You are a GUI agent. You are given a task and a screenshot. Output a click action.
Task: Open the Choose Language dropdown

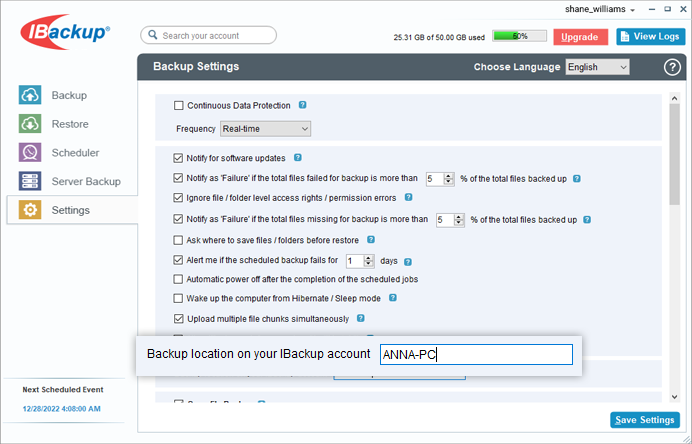click(x=597, y=67)
